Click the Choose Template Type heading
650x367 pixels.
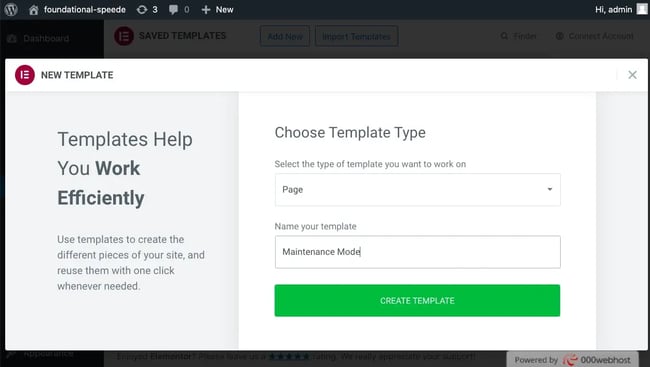click(x=350, y=133)
